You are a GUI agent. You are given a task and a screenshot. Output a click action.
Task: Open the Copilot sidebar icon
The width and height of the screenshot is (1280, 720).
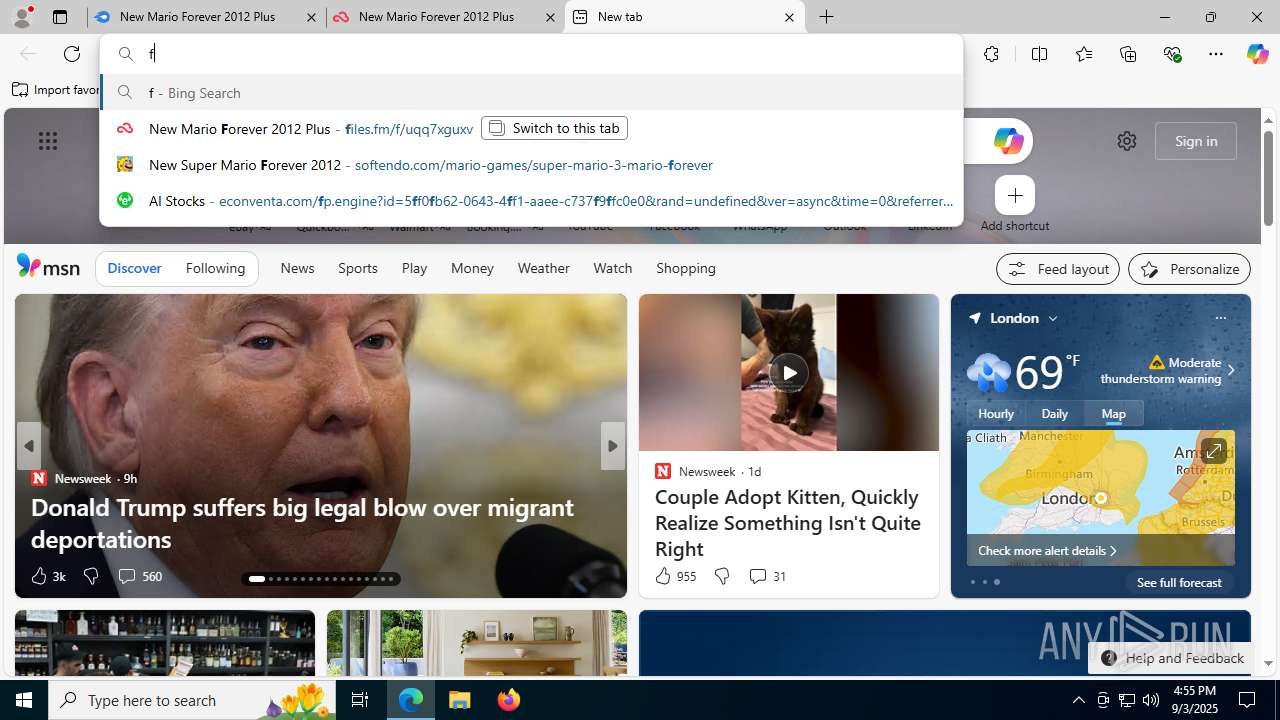point(1257,54)
